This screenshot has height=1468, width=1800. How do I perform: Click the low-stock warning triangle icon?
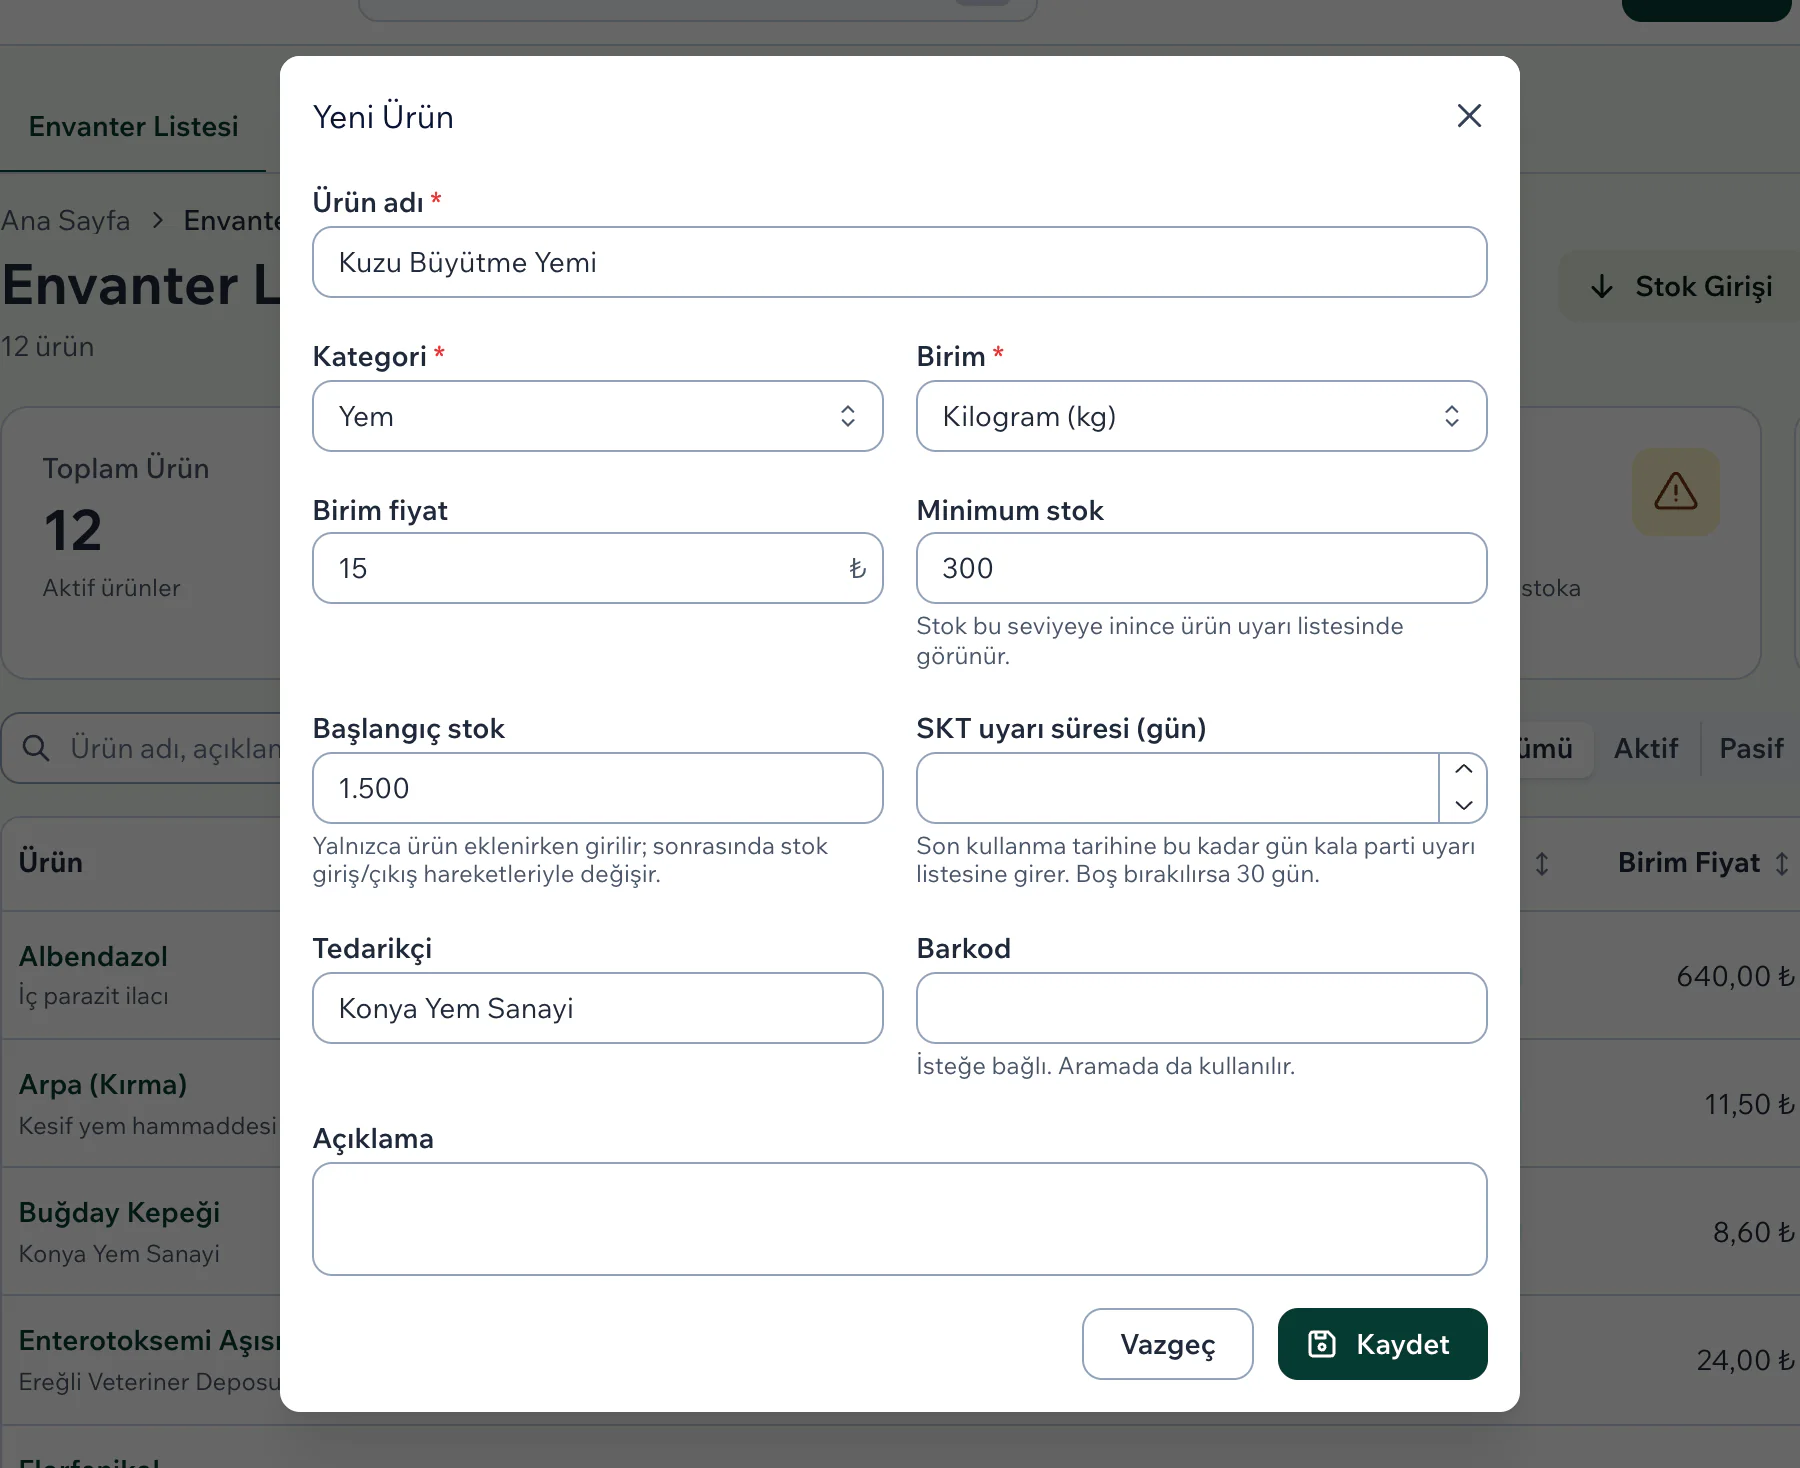point(1676,492)
